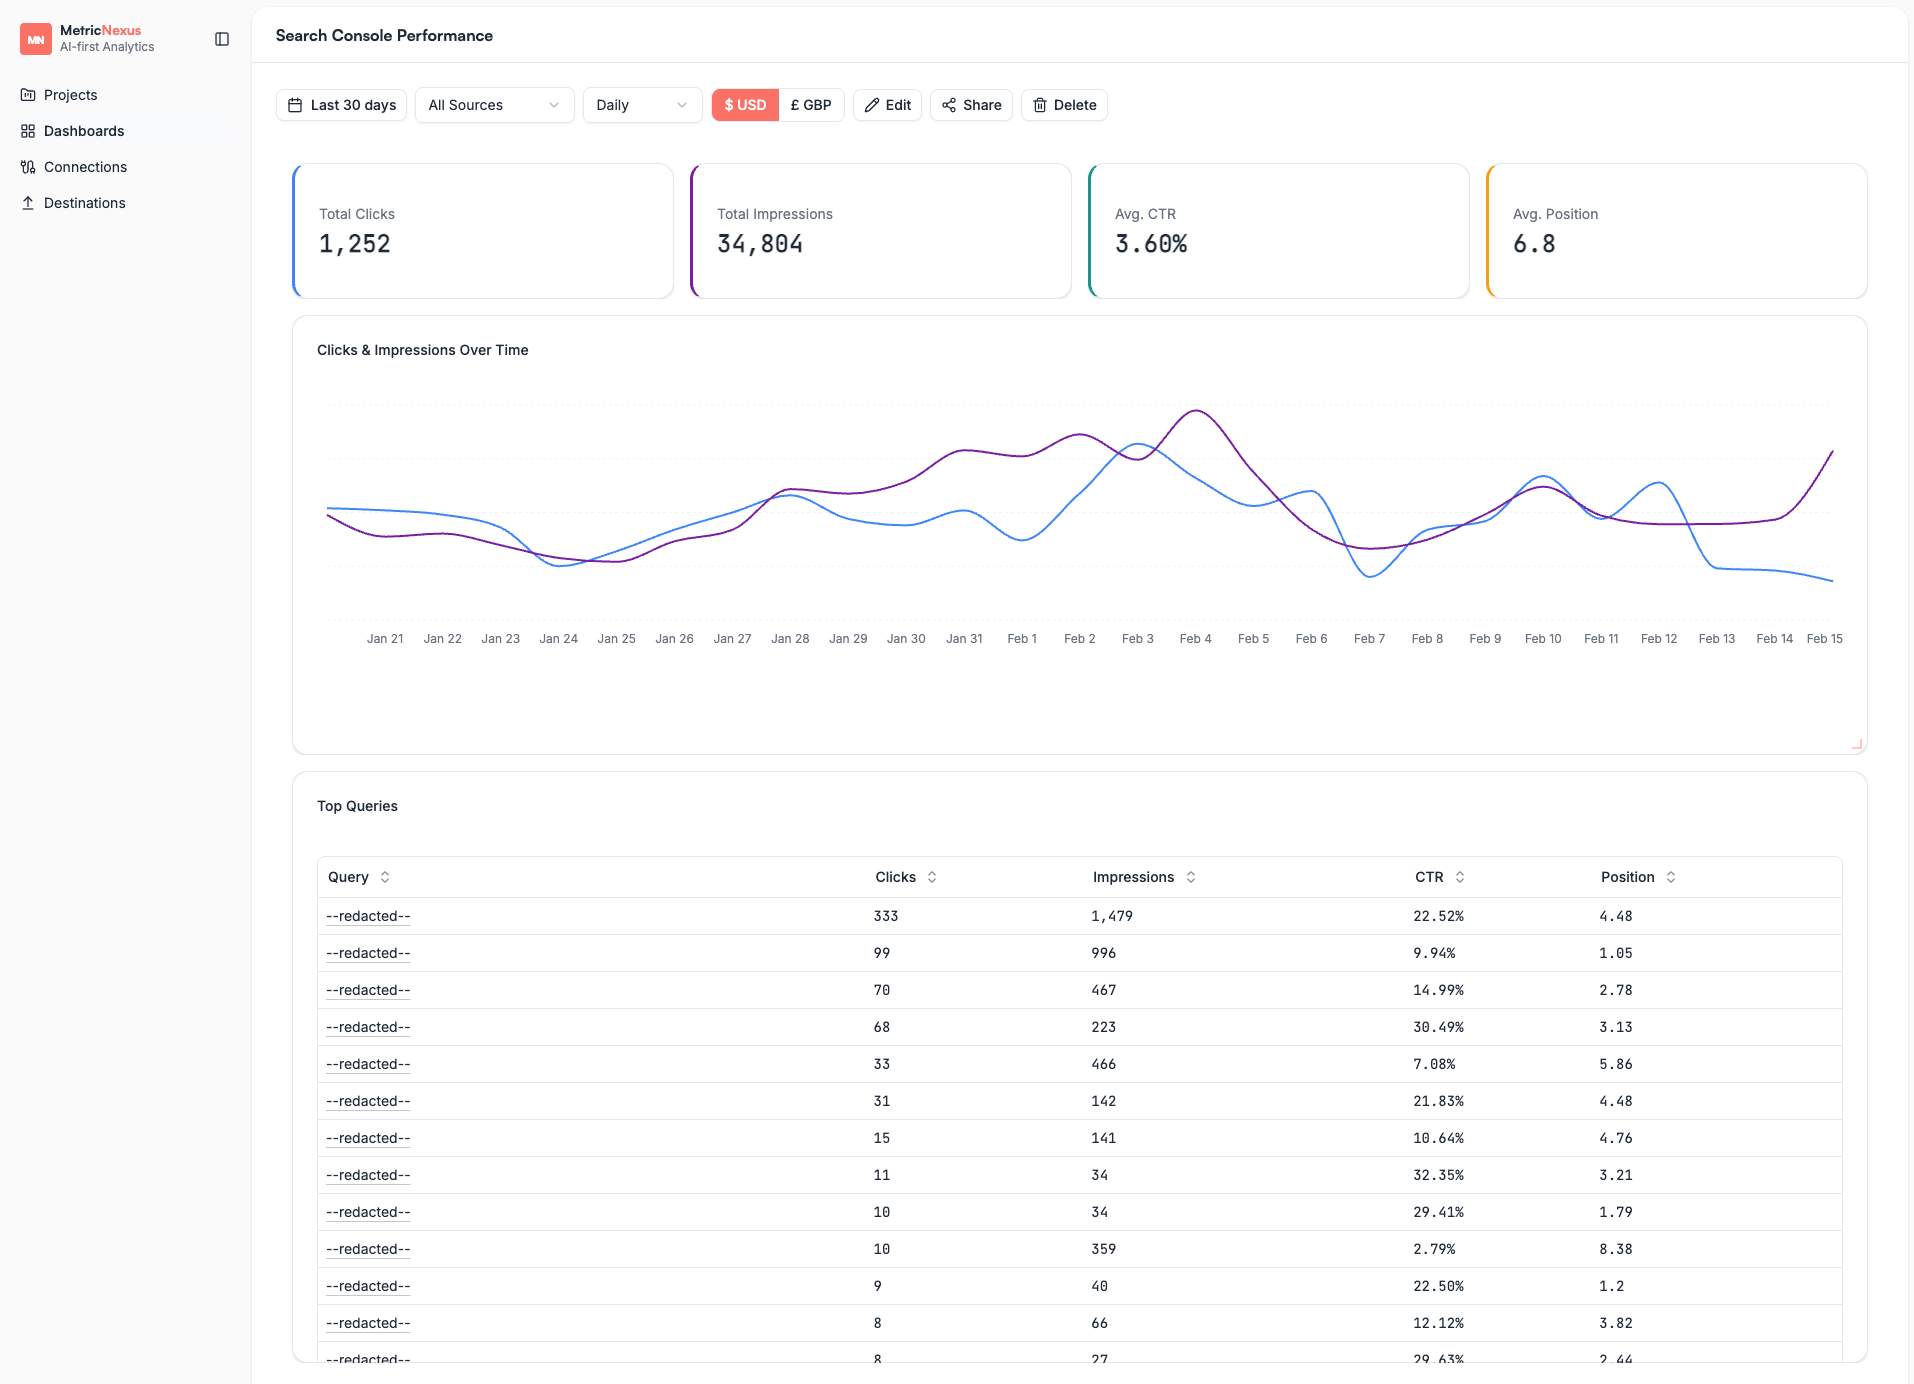
Task: Open the Last 30 days date range selector
Action: pos(341,104)
